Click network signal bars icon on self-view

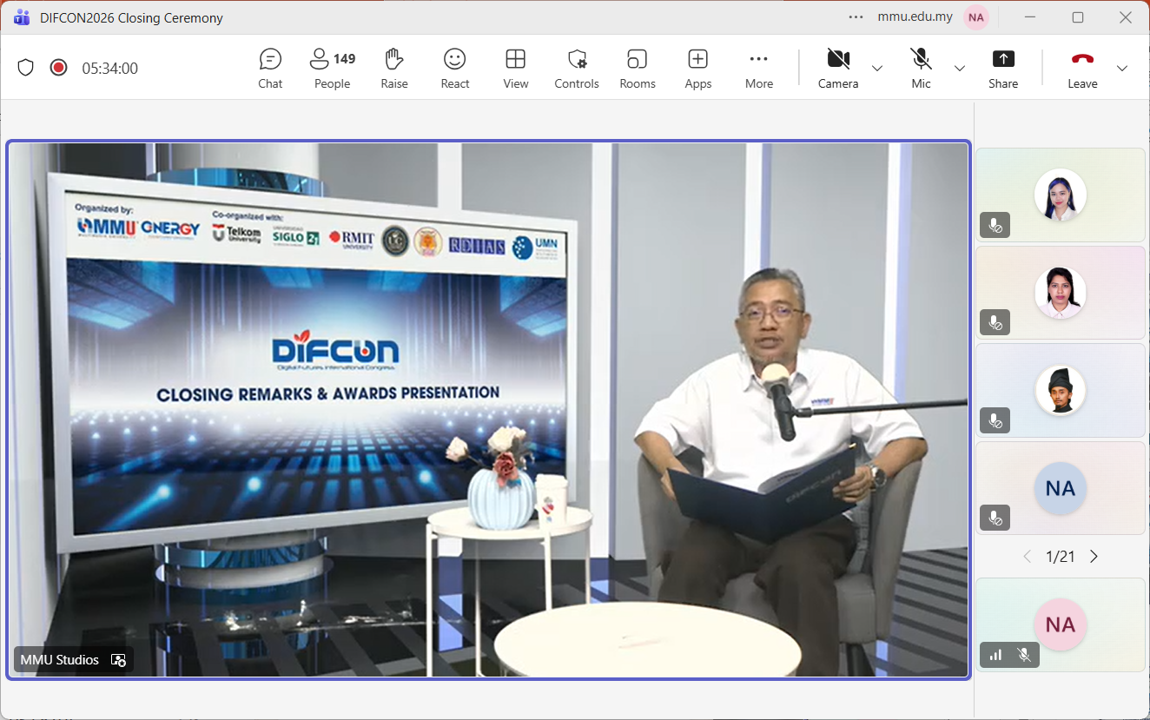pyautogui.click(x=995, y=655)
